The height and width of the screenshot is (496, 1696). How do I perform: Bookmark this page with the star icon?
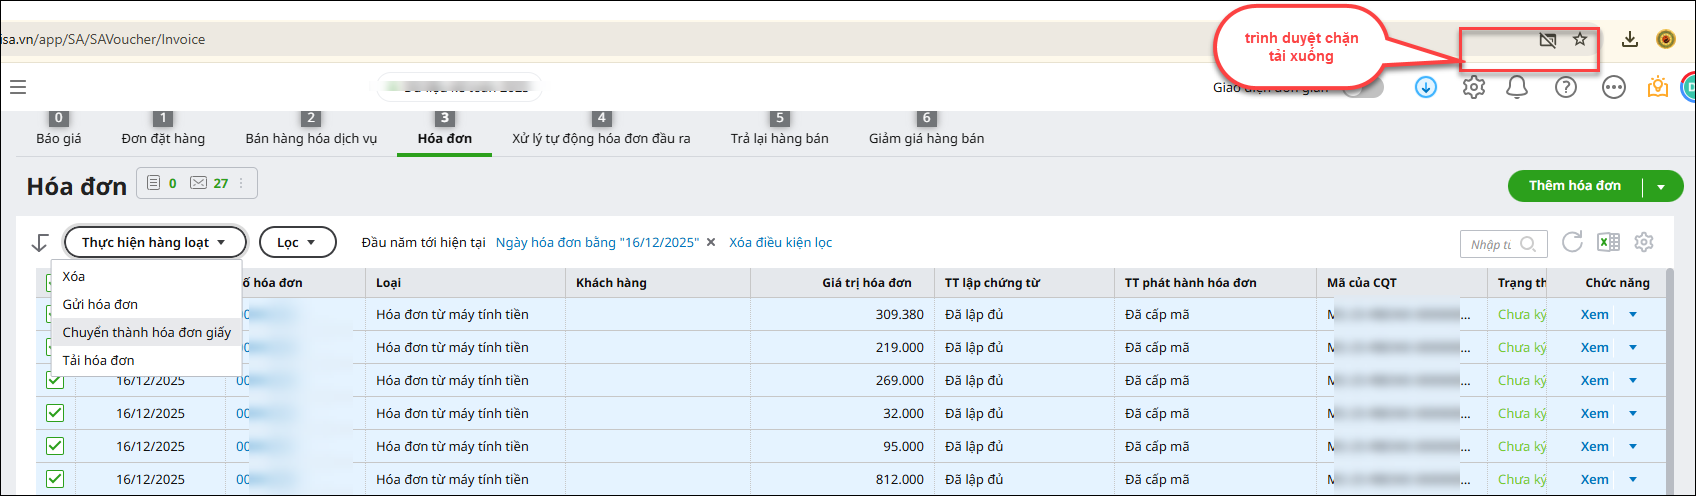pos(1580,40)
